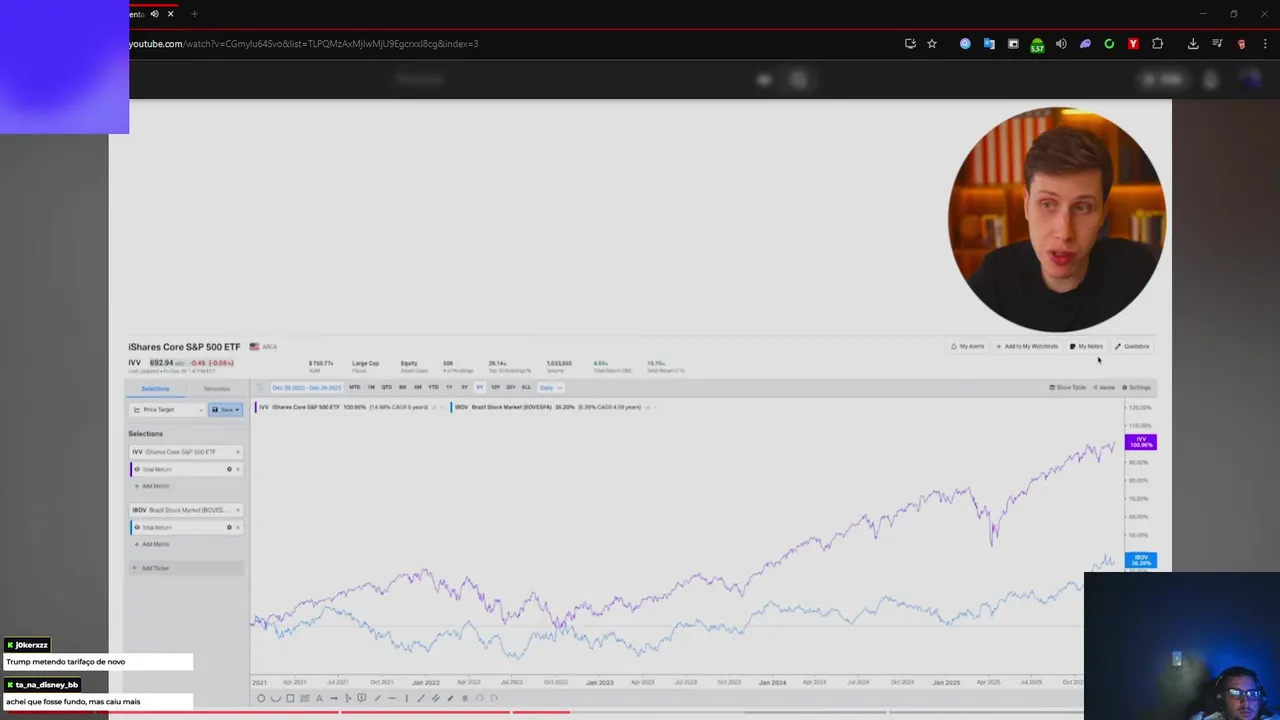Select the 20Y time range
Image resolution: width=1280 pixels, height=720 pixels.
pyautogui.click(x=510, y=387)
